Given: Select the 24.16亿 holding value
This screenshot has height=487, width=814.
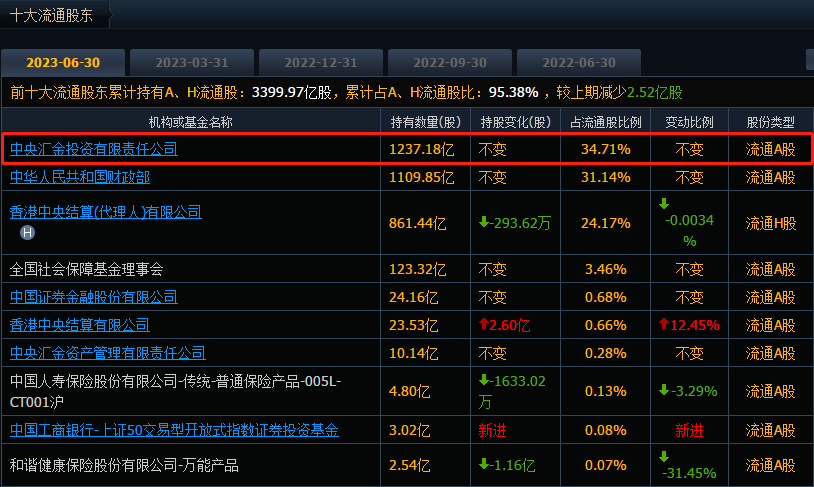Looking at the screenshot, I should pyautogui.click(x=414, y=297).
